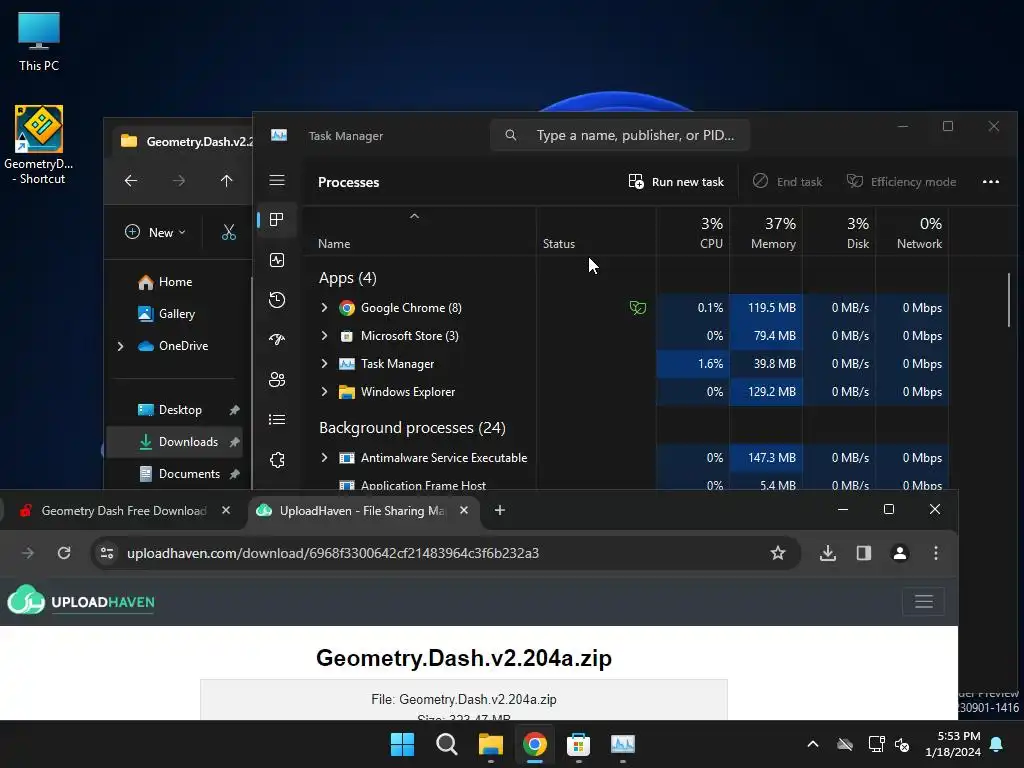Image resolution: width=1024 pixels, height=768 pixels.
Task: Click Task Manager more options ellipsis
Action: click(991, 182)
